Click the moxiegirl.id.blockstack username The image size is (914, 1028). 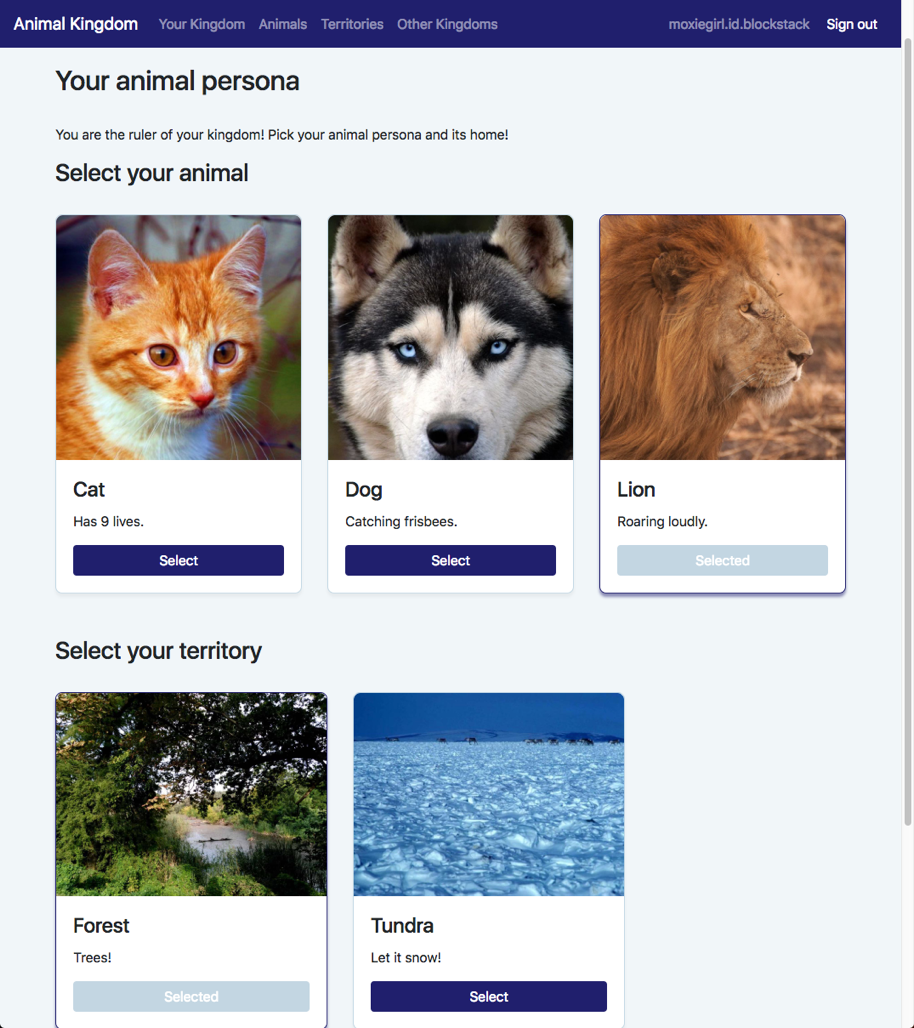tap(739, 24)
